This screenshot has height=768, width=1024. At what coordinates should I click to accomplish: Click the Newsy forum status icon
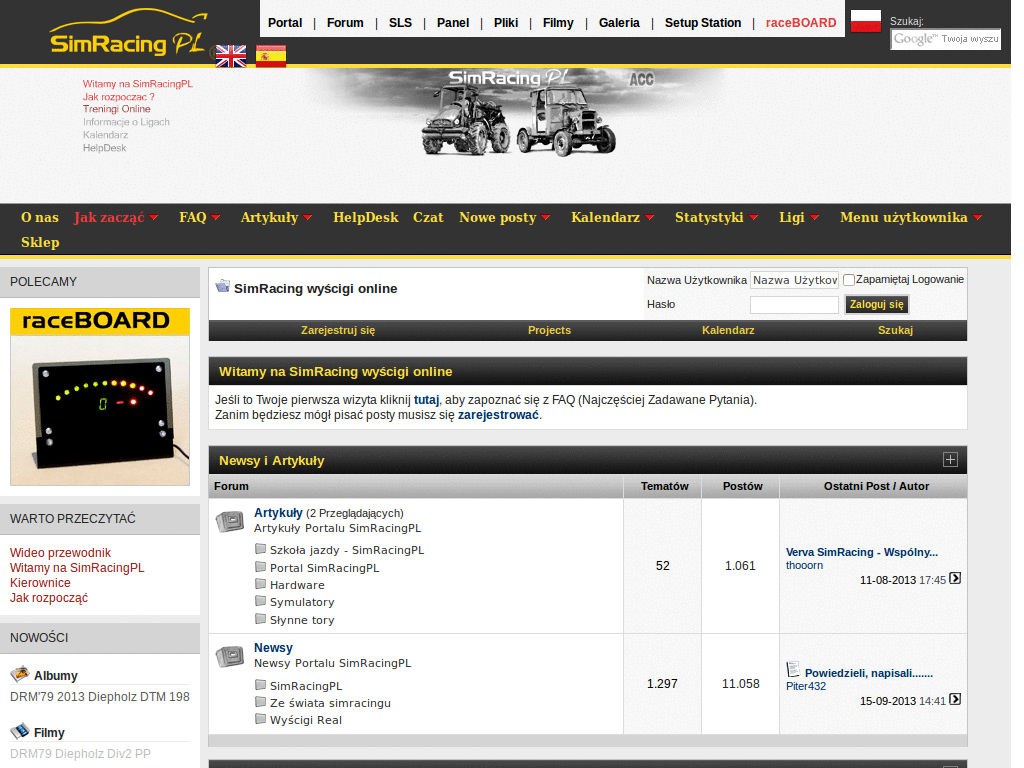(x=229, y=656)
